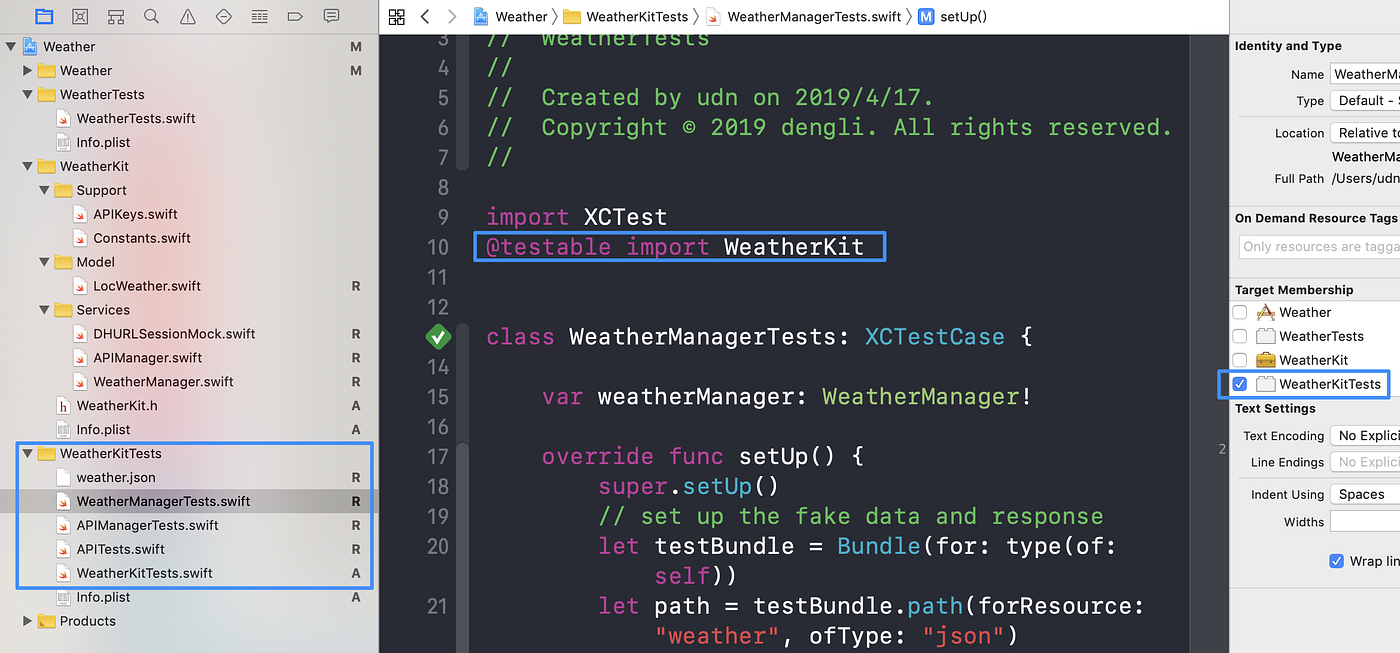Open the Issue navigator warning triangle
1400x653 pixels.
click(x=187, y=16)
